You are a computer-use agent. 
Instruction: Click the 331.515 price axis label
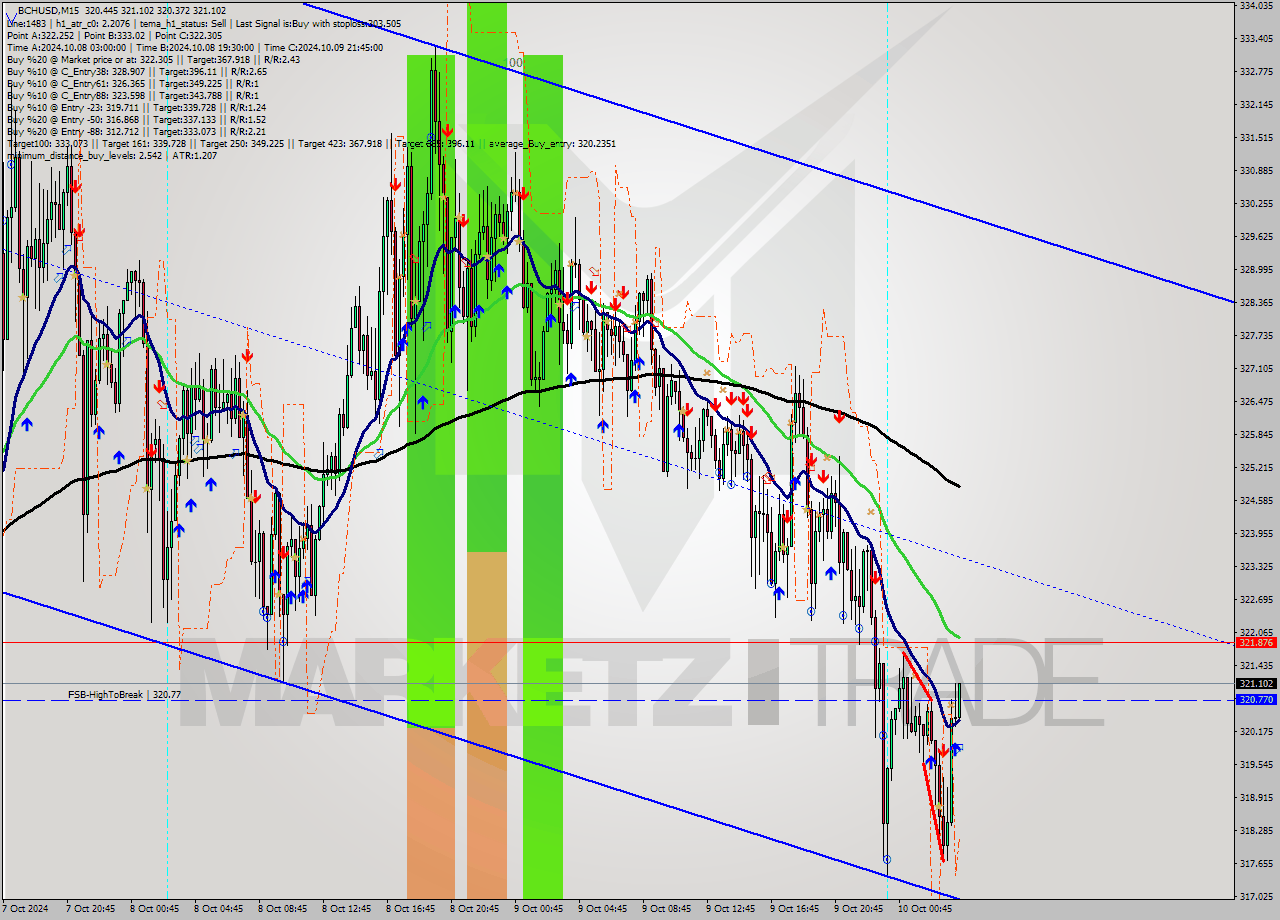1256,138
